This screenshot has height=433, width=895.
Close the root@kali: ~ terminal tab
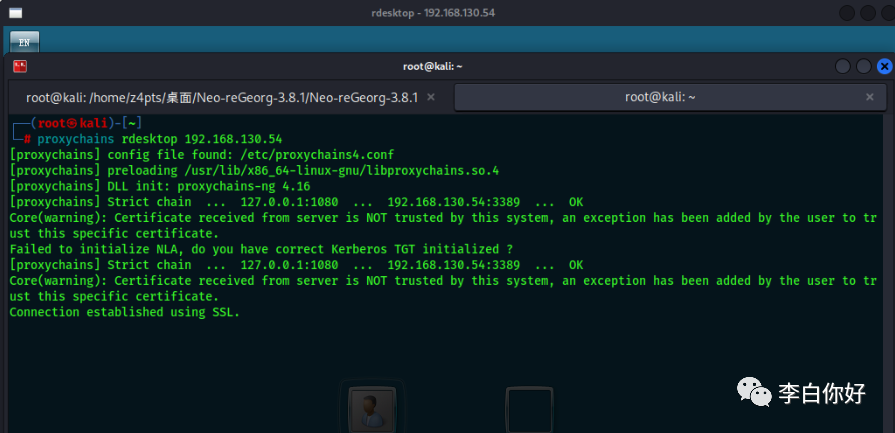[869, 98]
